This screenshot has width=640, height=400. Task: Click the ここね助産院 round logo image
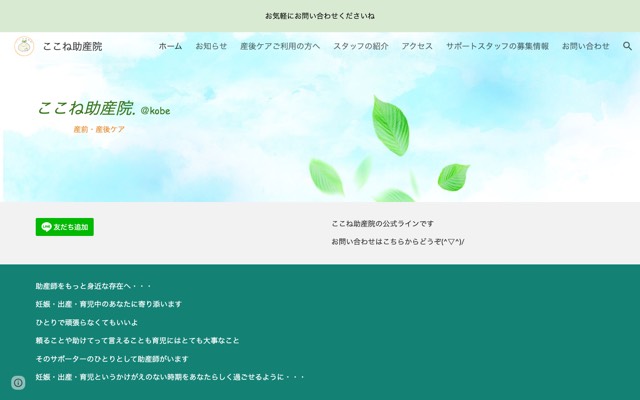pyautogui.click(x=24, y=46)
